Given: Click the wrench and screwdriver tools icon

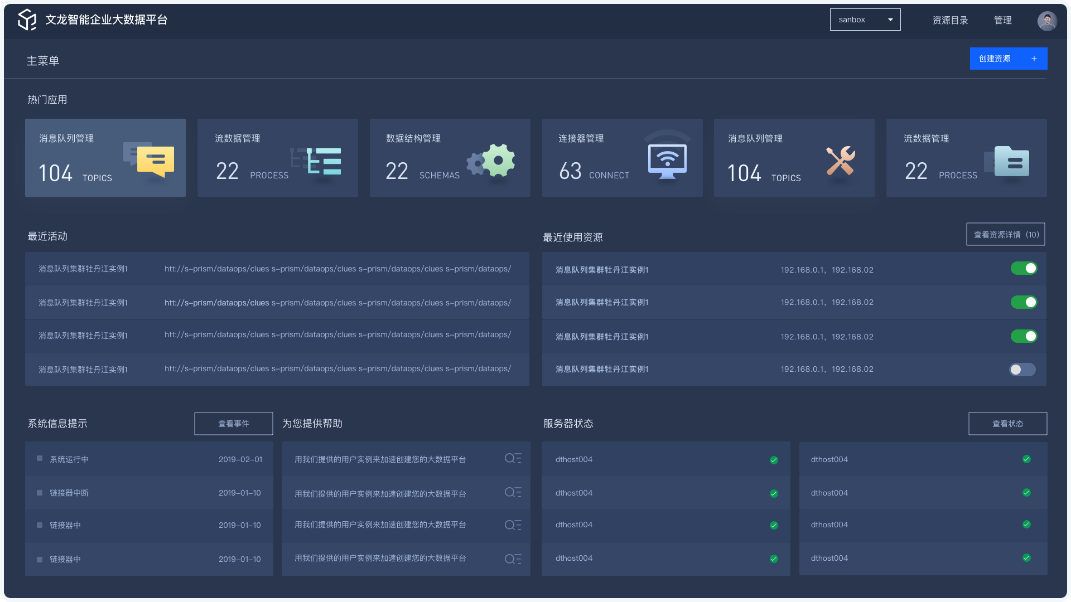Looking at the screenshot, I should click(x=841, y=161).
